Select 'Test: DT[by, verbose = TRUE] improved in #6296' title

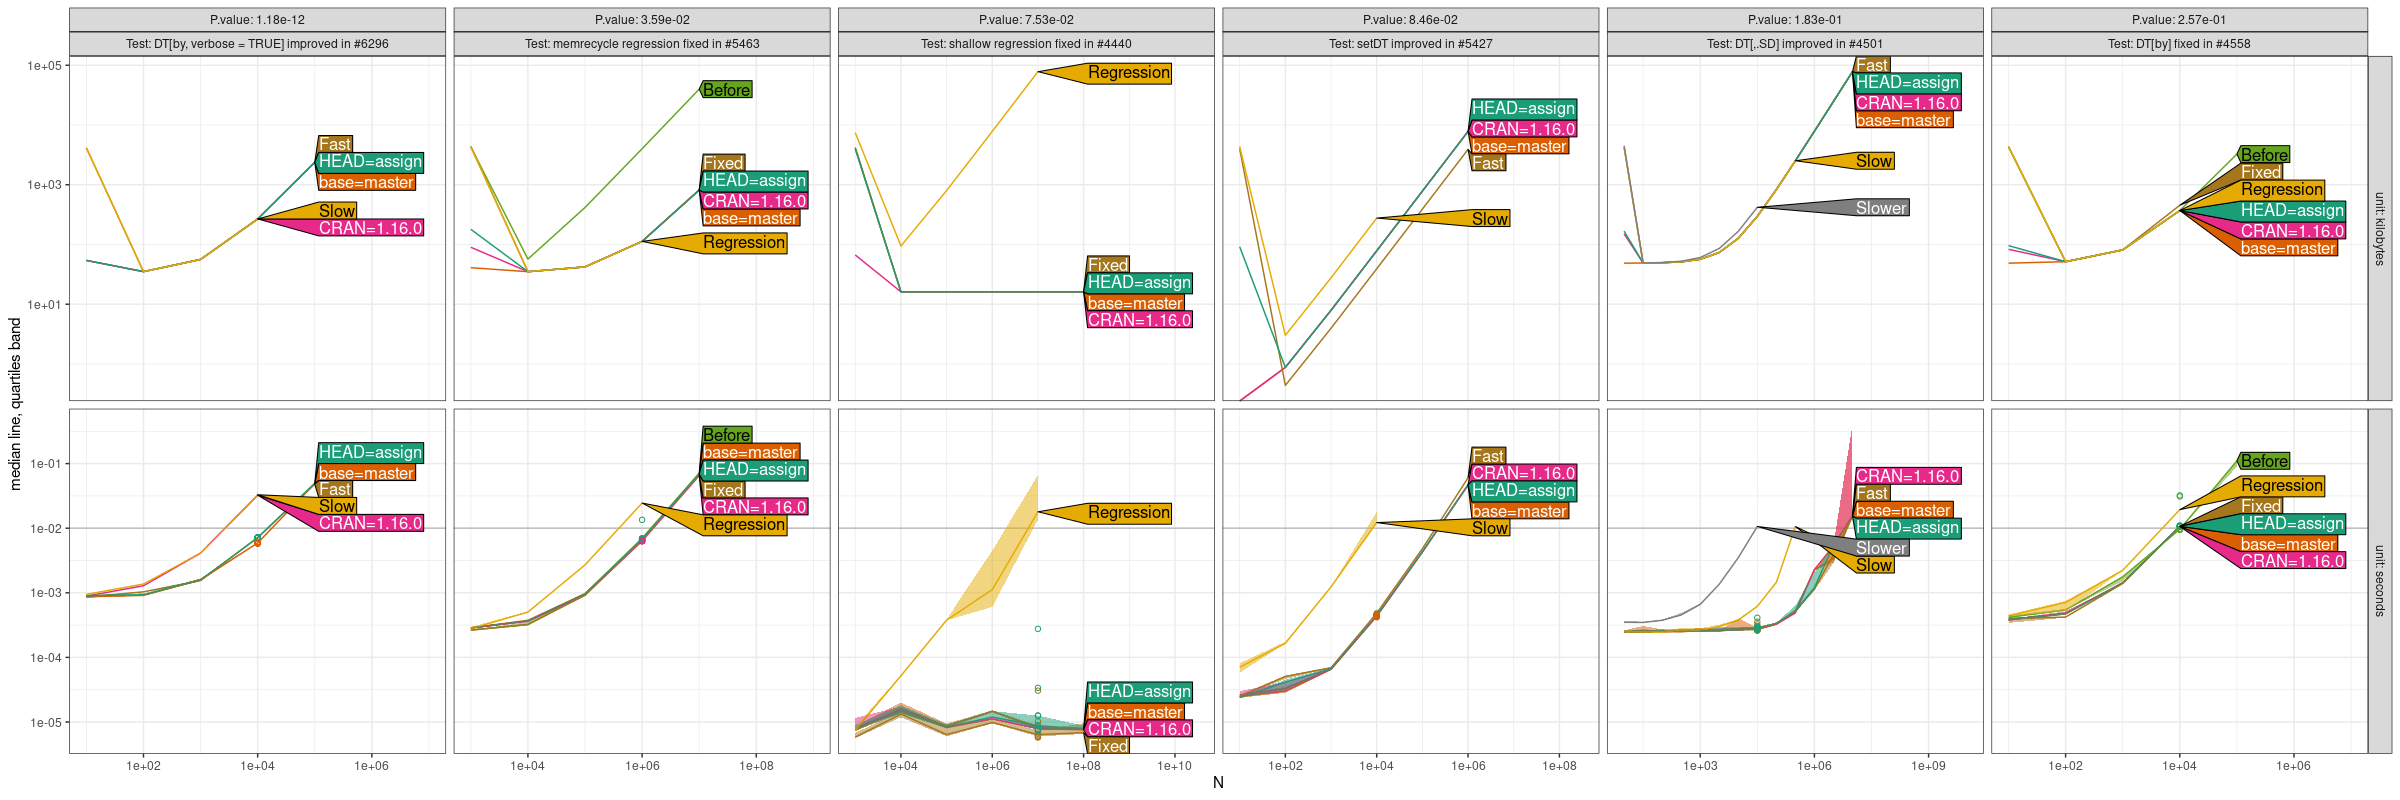click(x=257, y=44)
